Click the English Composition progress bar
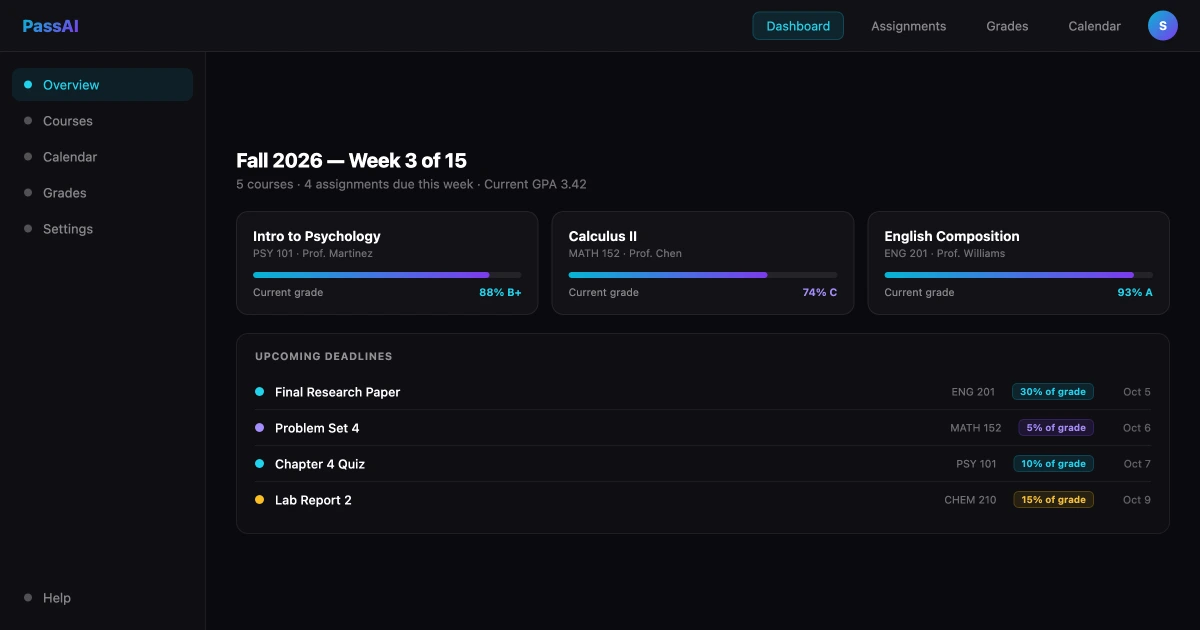 [x=1018, y=275]
